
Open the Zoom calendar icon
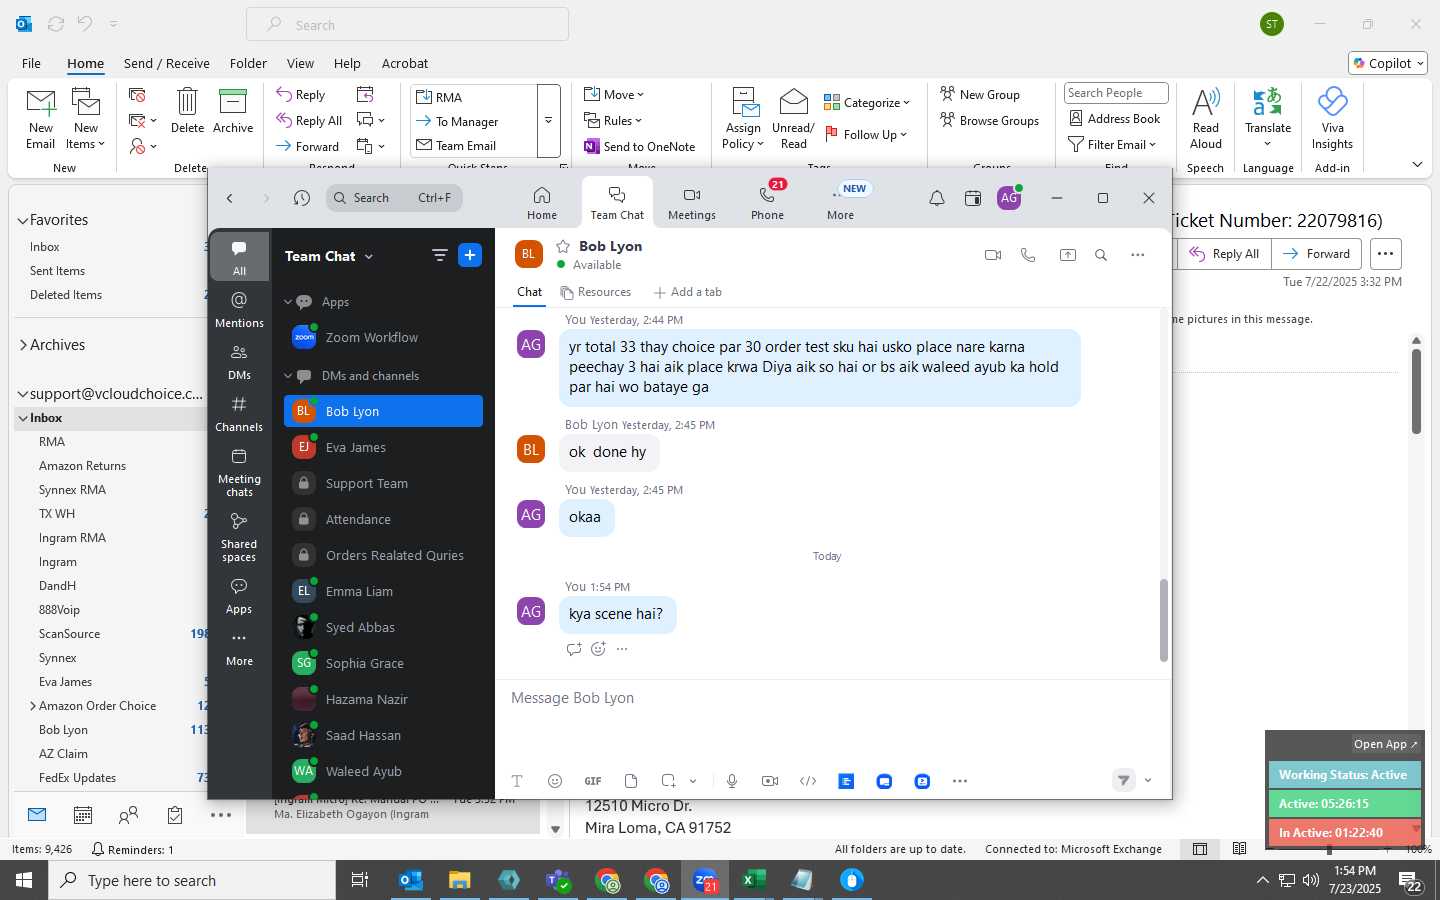(x=973, y=198)
